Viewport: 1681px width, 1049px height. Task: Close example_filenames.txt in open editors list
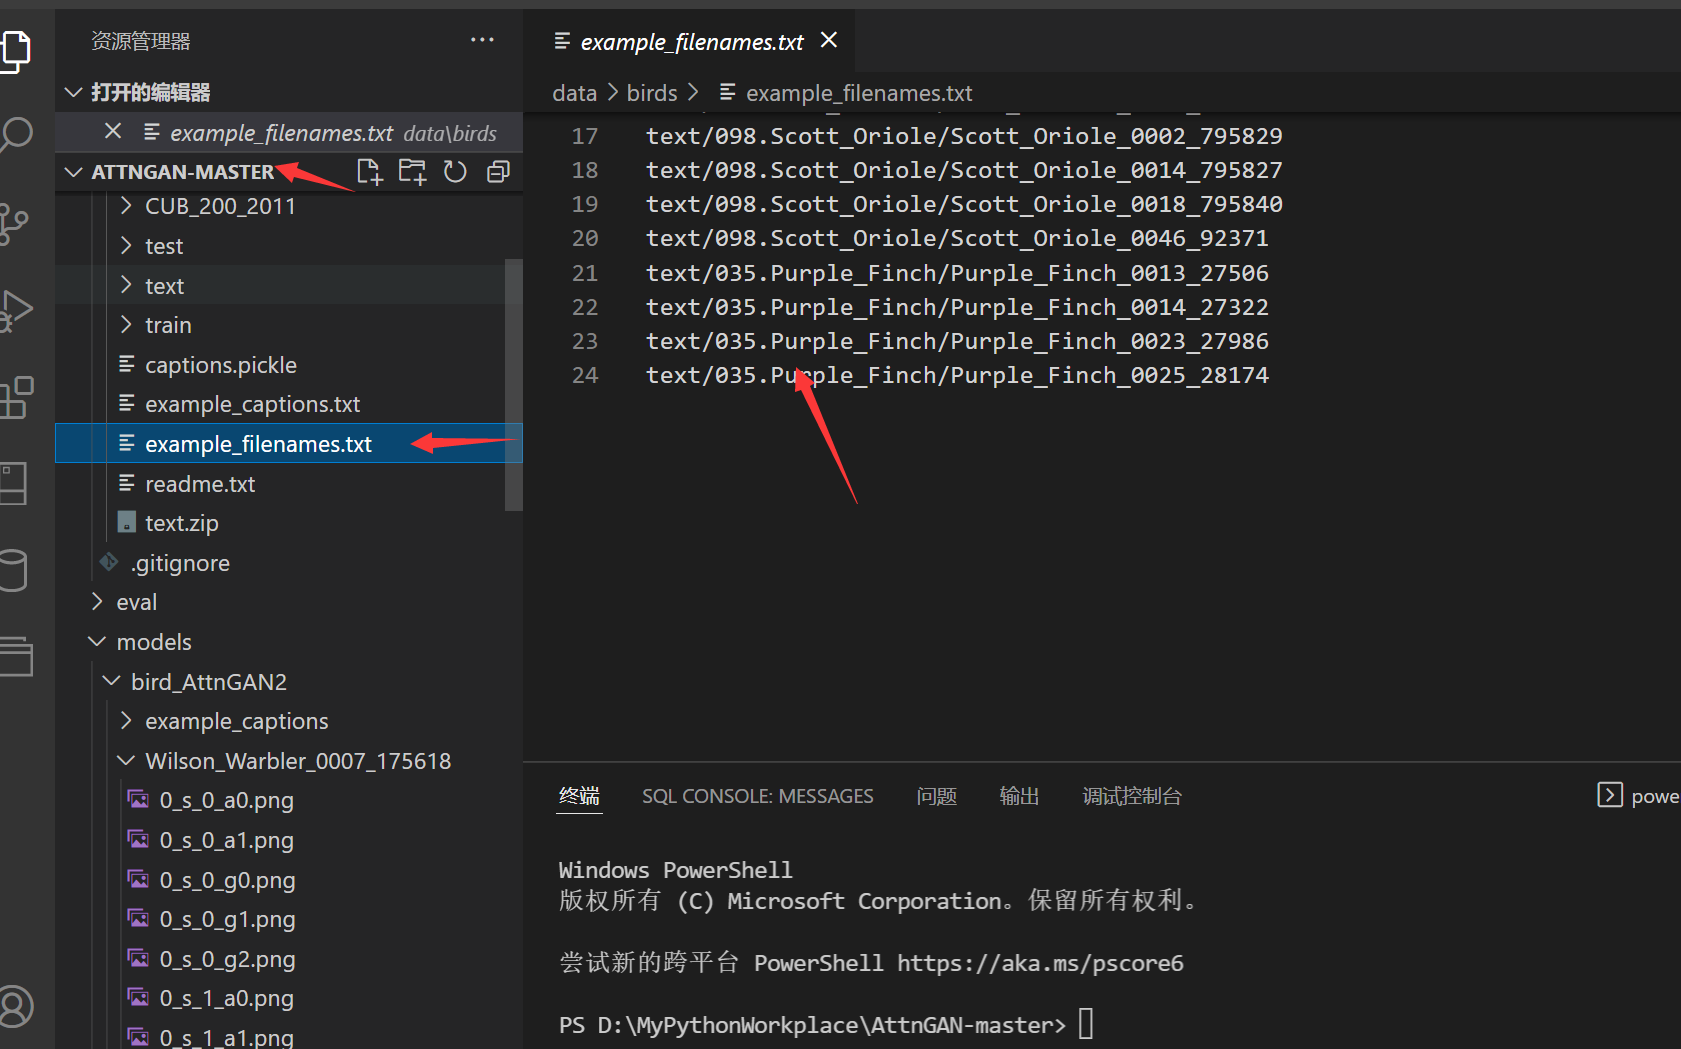[113, 132]
